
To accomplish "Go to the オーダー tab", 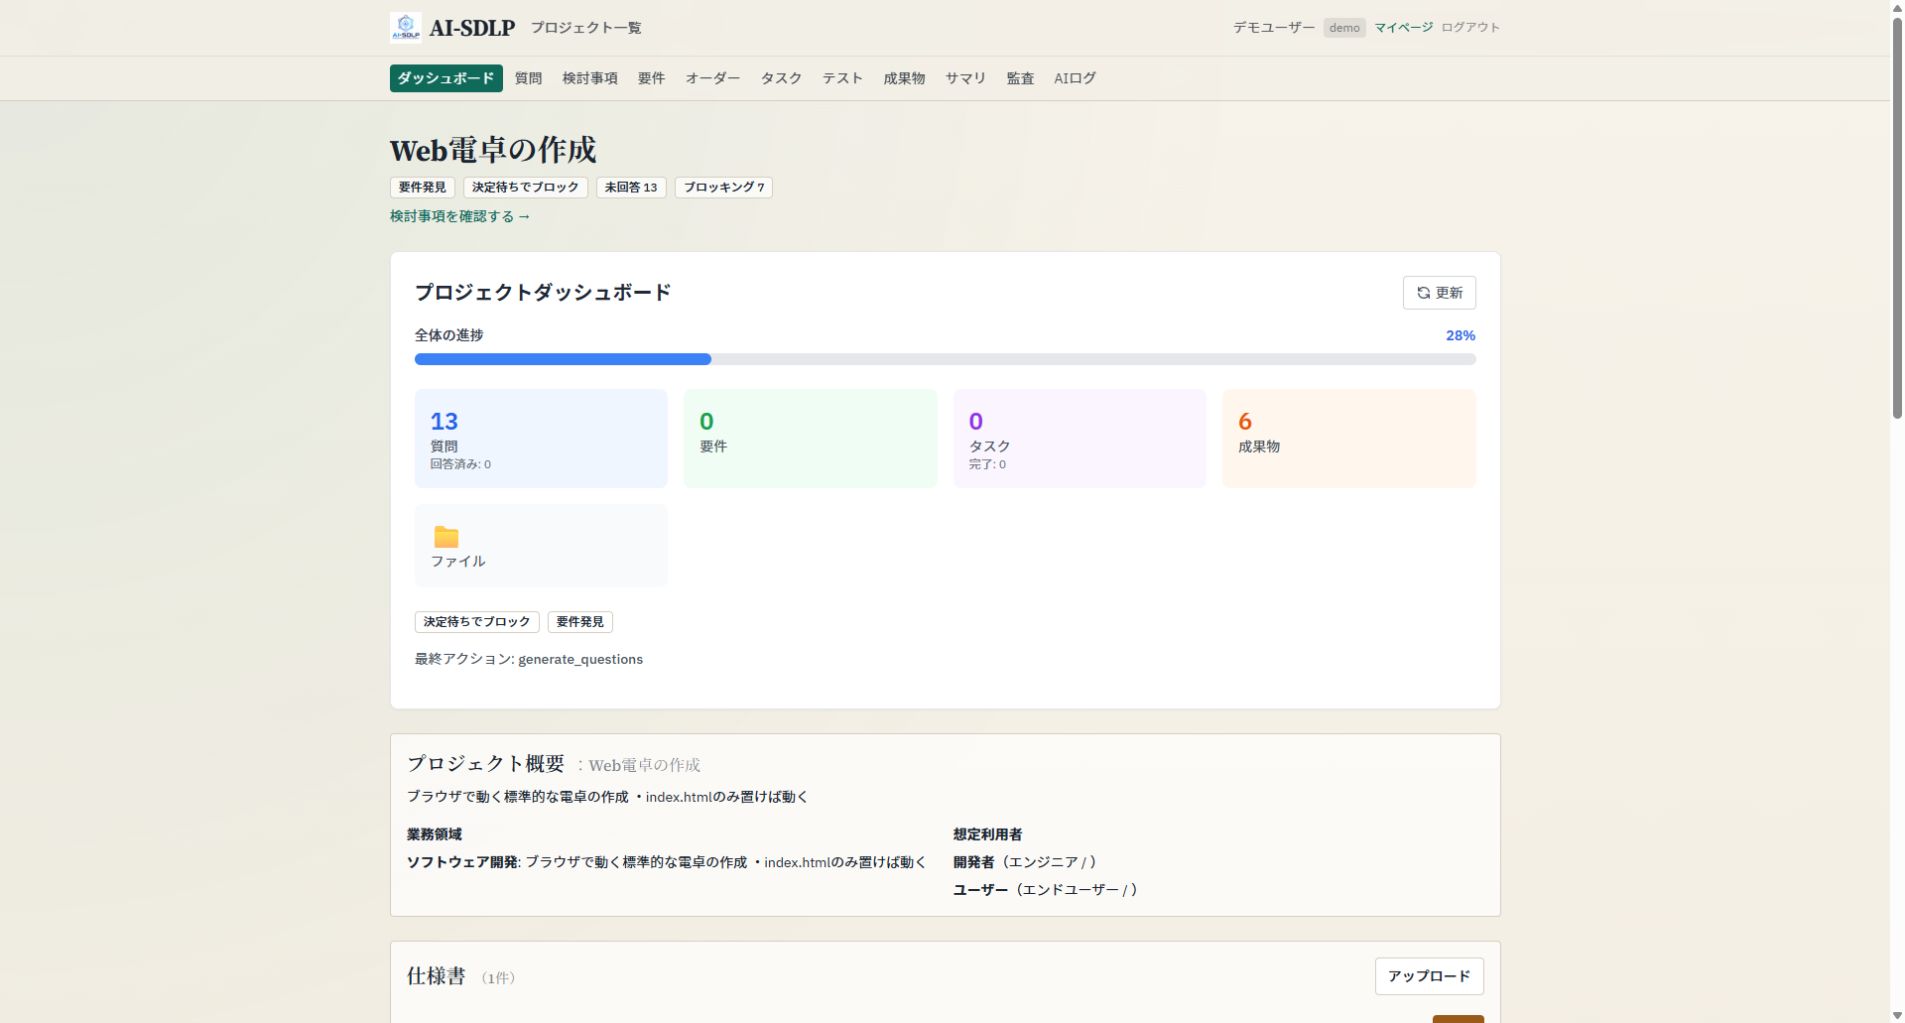I will pyautogui.click(x=713, y=78).
